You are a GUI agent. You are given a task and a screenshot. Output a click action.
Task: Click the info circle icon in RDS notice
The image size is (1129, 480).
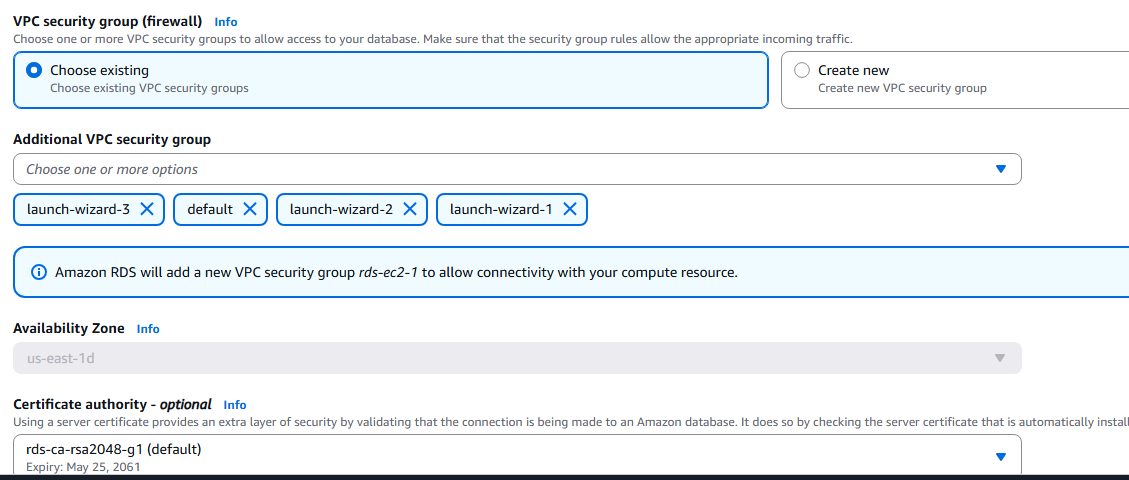click(x=37, y=273)
